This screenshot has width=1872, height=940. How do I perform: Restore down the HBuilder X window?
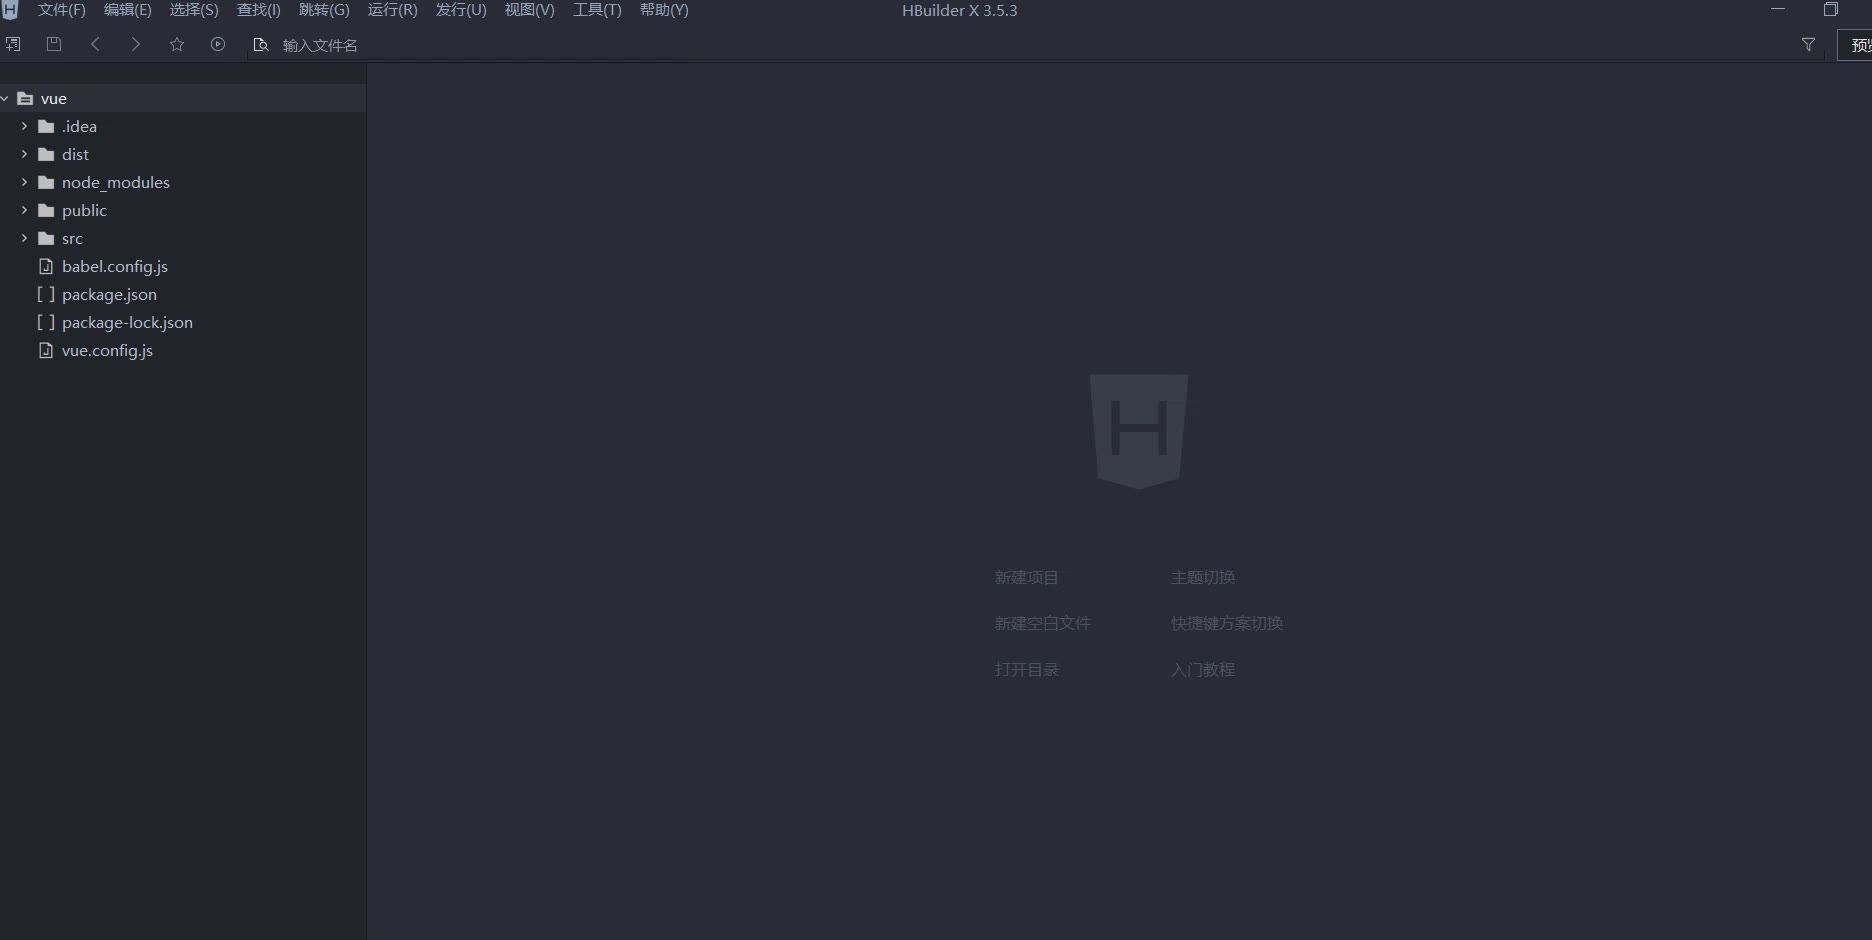pyautogui.click(x=1831, y=10)
